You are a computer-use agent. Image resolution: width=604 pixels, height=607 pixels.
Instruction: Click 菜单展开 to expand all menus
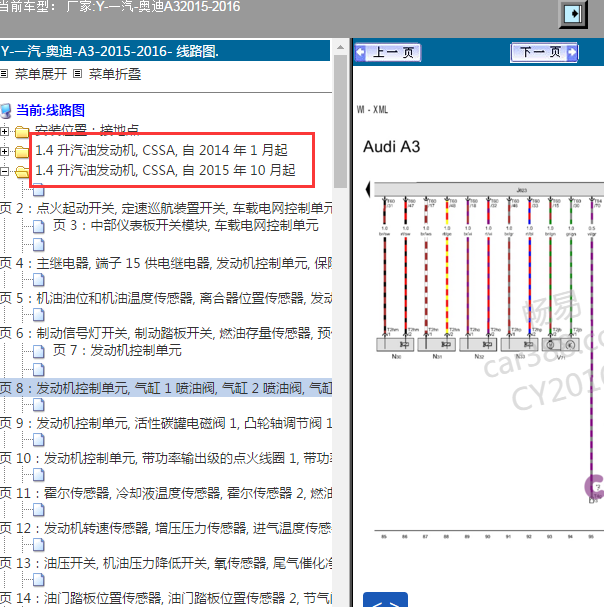[x=41, y=74]
